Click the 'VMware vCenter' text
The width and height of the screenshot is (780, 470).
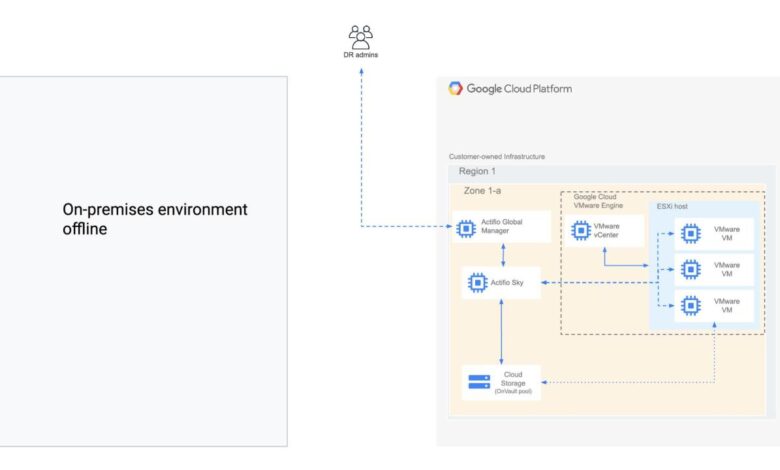(x=606, y=230)
